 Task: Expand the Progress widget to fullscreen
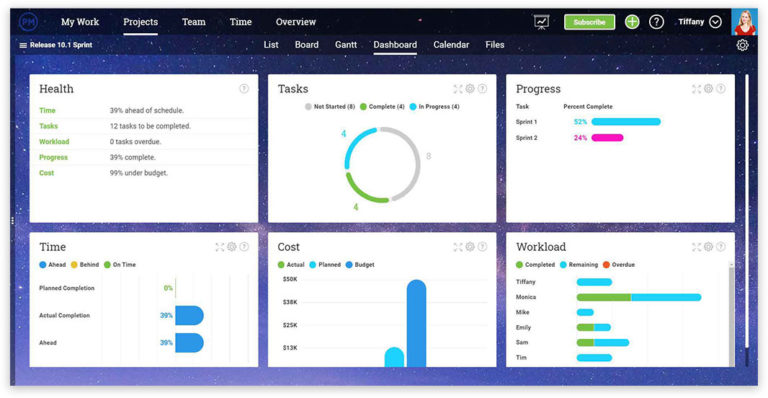click(x=696, y=89)
